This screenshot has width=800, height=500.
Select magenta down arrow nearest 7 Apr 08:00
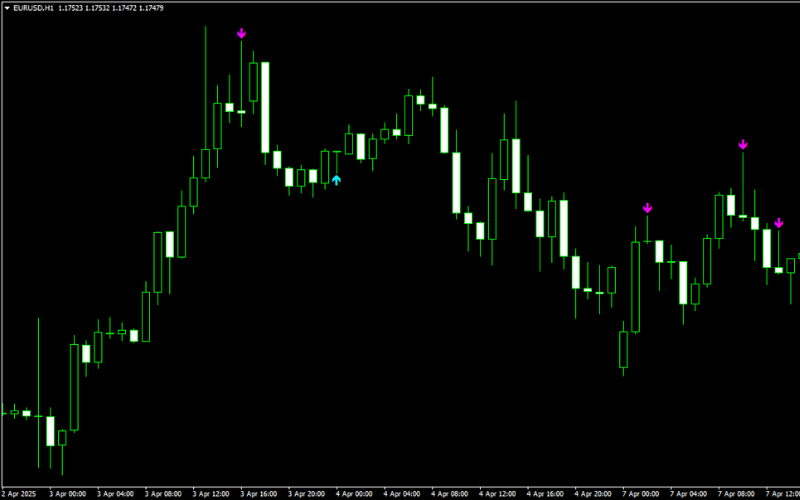click(743, 144)
